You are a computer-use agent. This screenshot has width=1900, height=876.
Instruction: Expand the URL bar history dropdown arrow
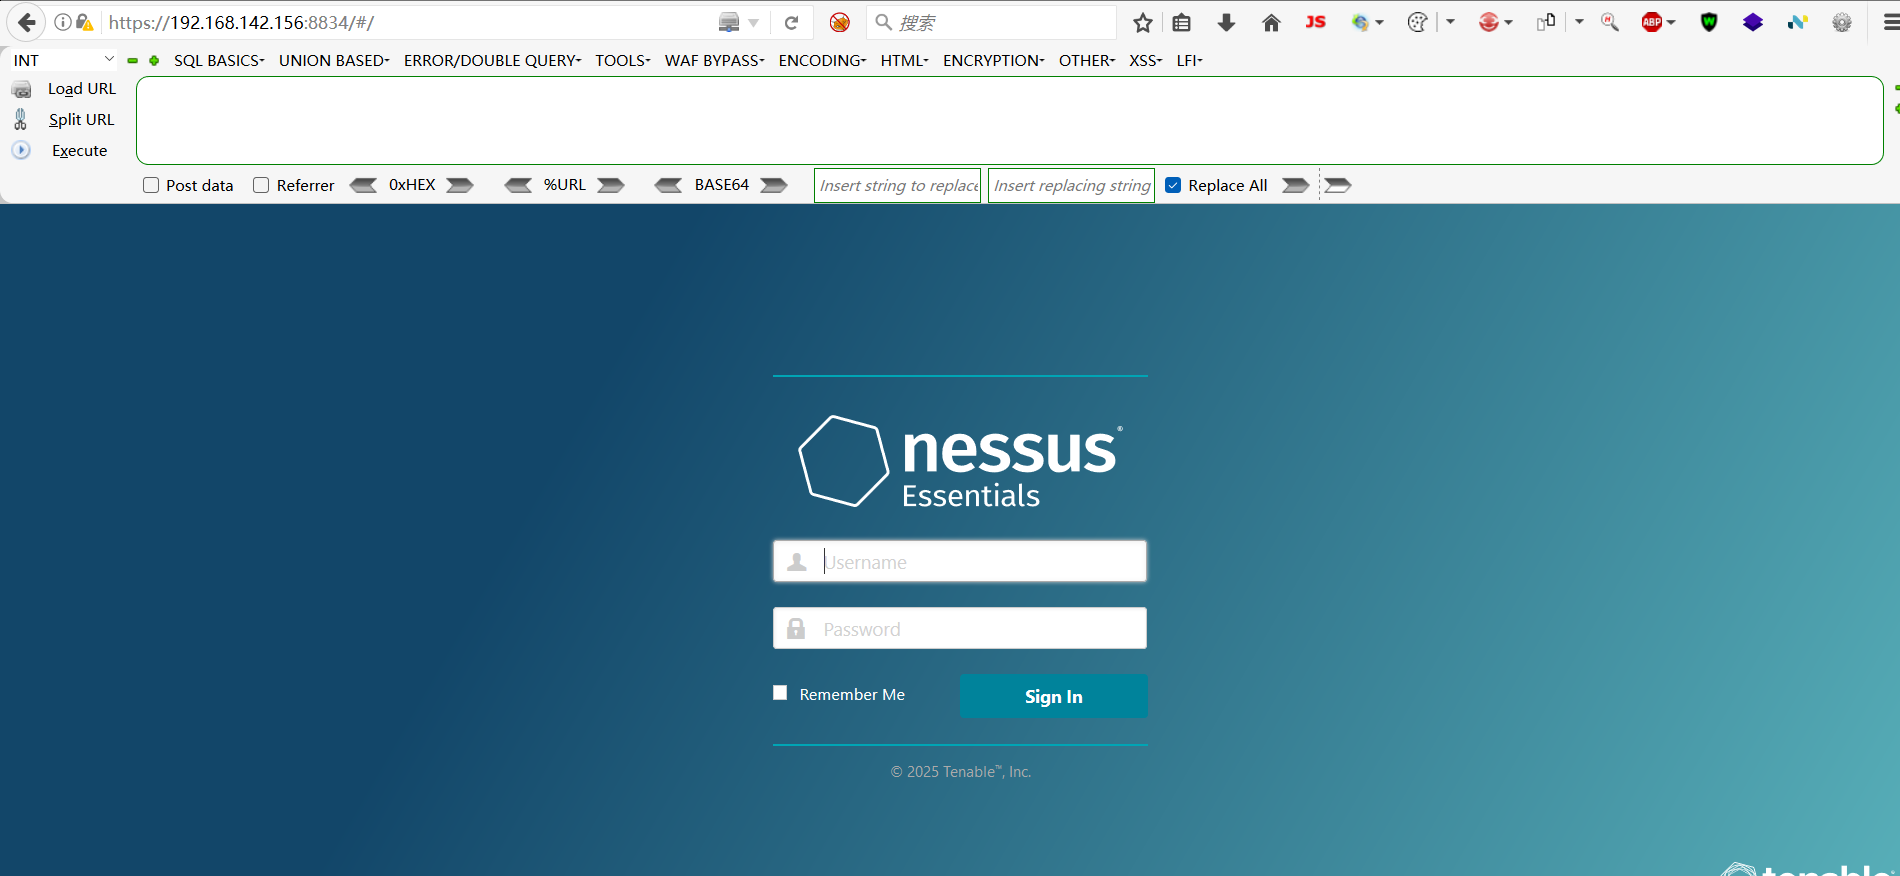[x=754, y=22]
